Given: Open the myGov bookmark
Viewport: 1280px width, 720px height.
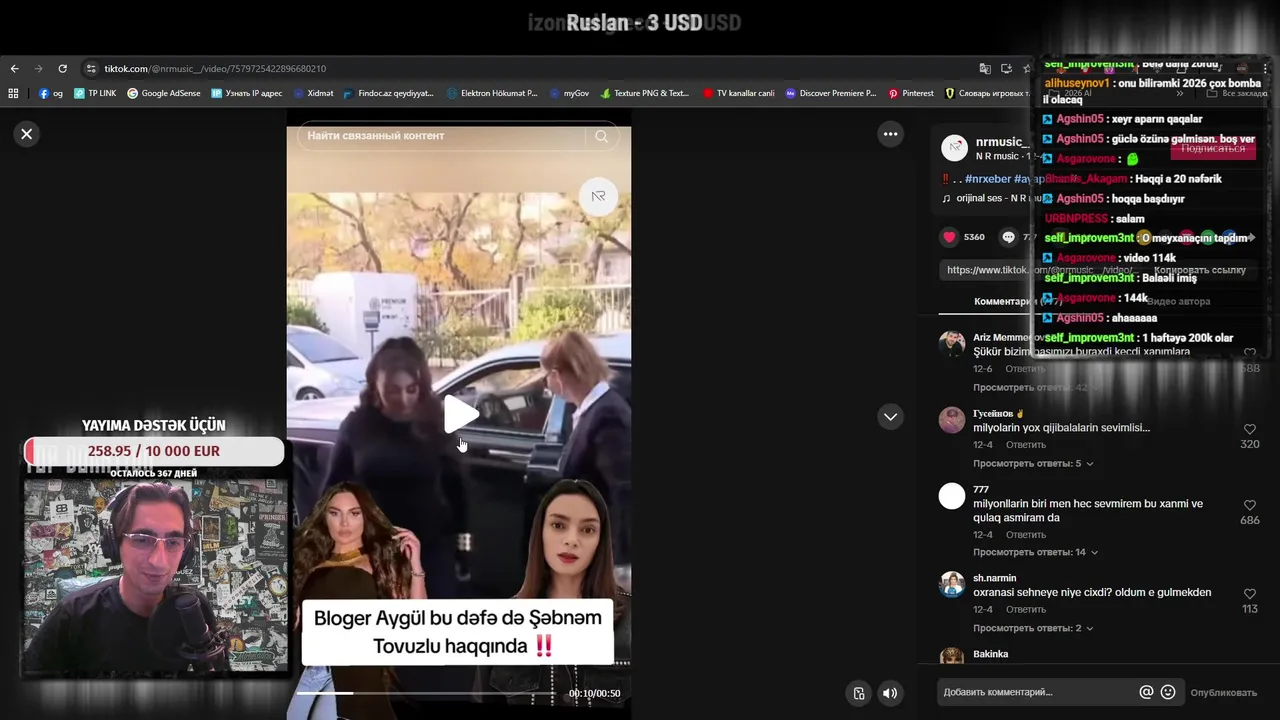Looking at the screenshot, I should coord(569,93).
